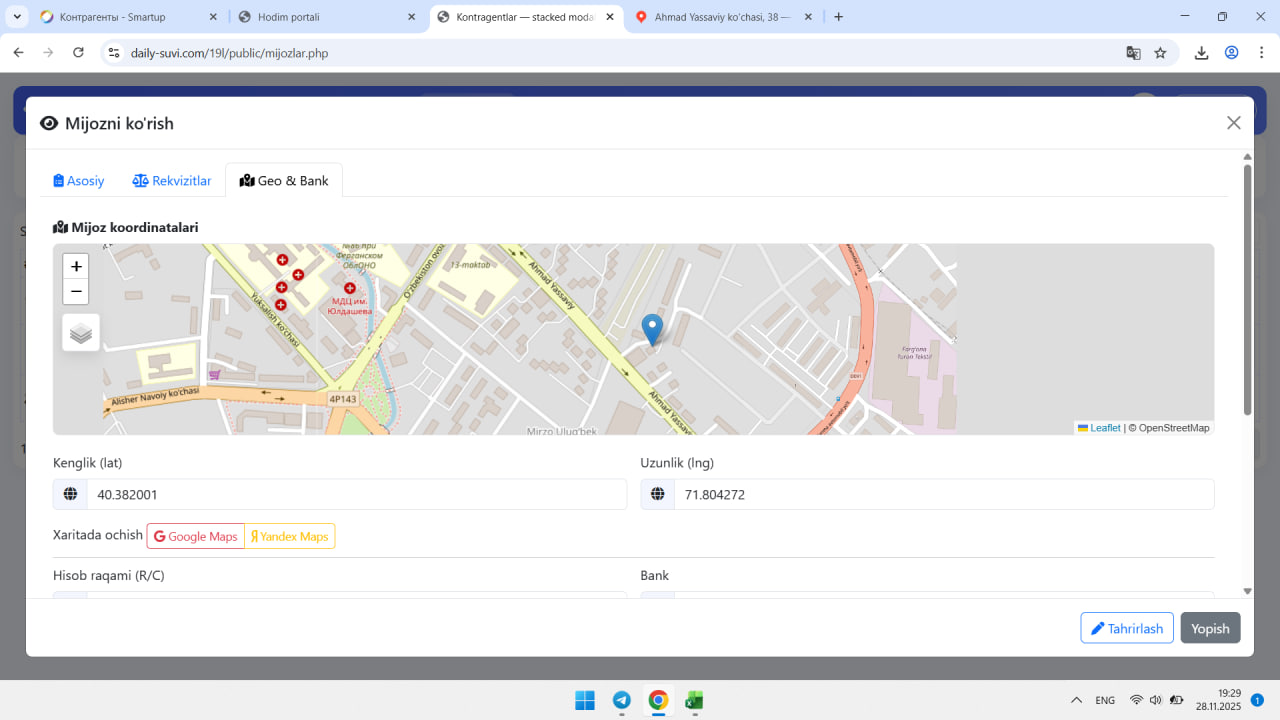Click the Google Translate icon in address bar
The width and height of the screenshot is (1280, 720).
(x=1133, y=53)
